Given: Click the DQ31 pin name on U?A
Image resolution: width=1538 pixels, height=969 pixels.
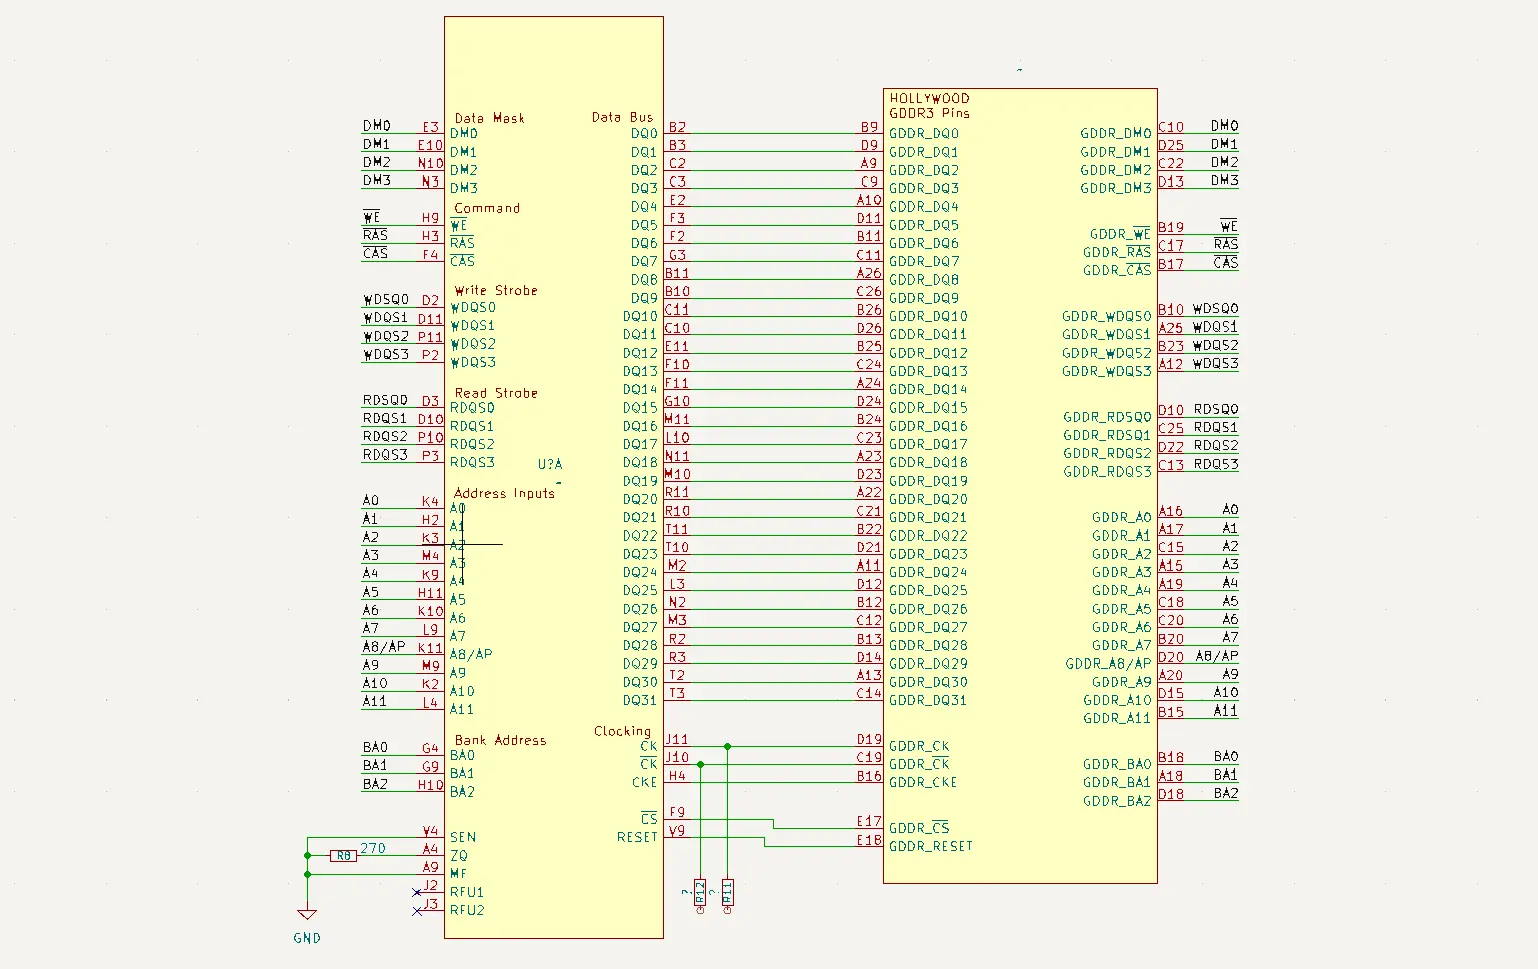Looking at the screenshot, I should click(640, 700).
